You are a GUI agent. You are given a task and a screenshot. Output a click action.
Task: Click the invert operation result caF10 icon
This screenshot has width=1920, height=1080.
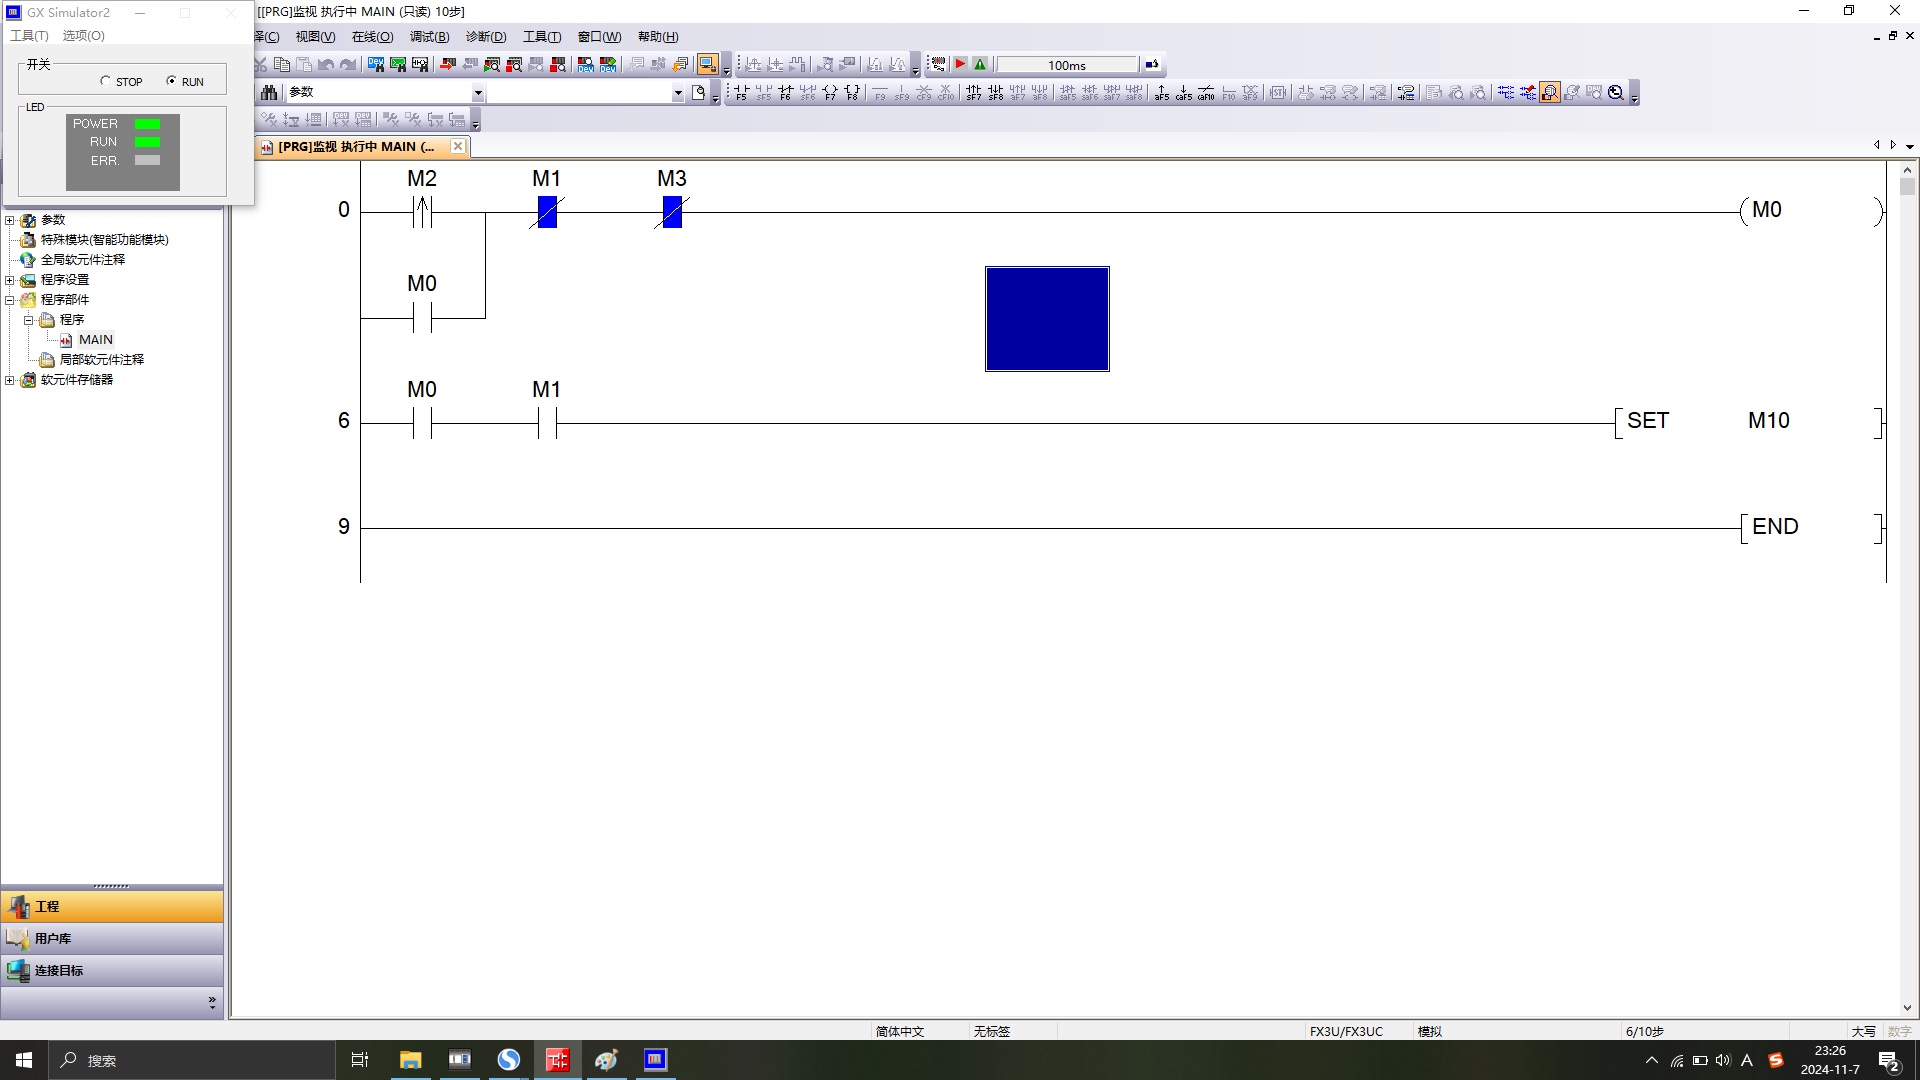(x=1206, y=93)
